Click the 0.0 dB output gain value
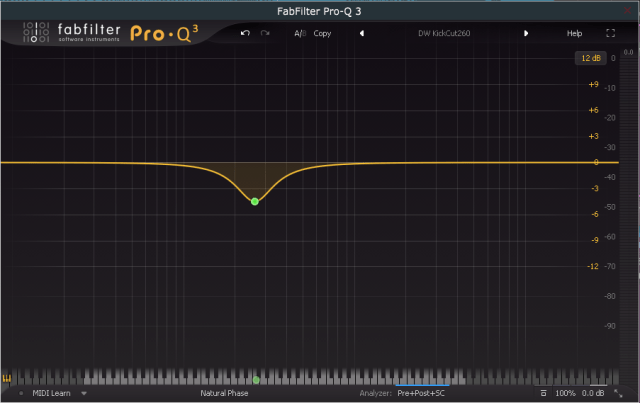640x403 pixels. tap(594, 394)
